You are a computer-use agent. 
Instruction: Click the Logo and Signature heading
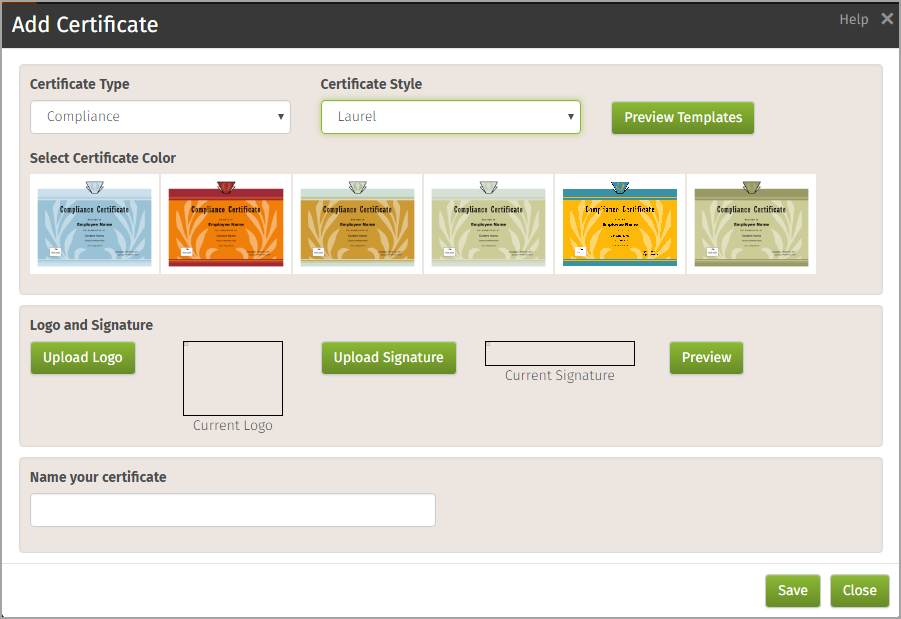tap(91, 325)
